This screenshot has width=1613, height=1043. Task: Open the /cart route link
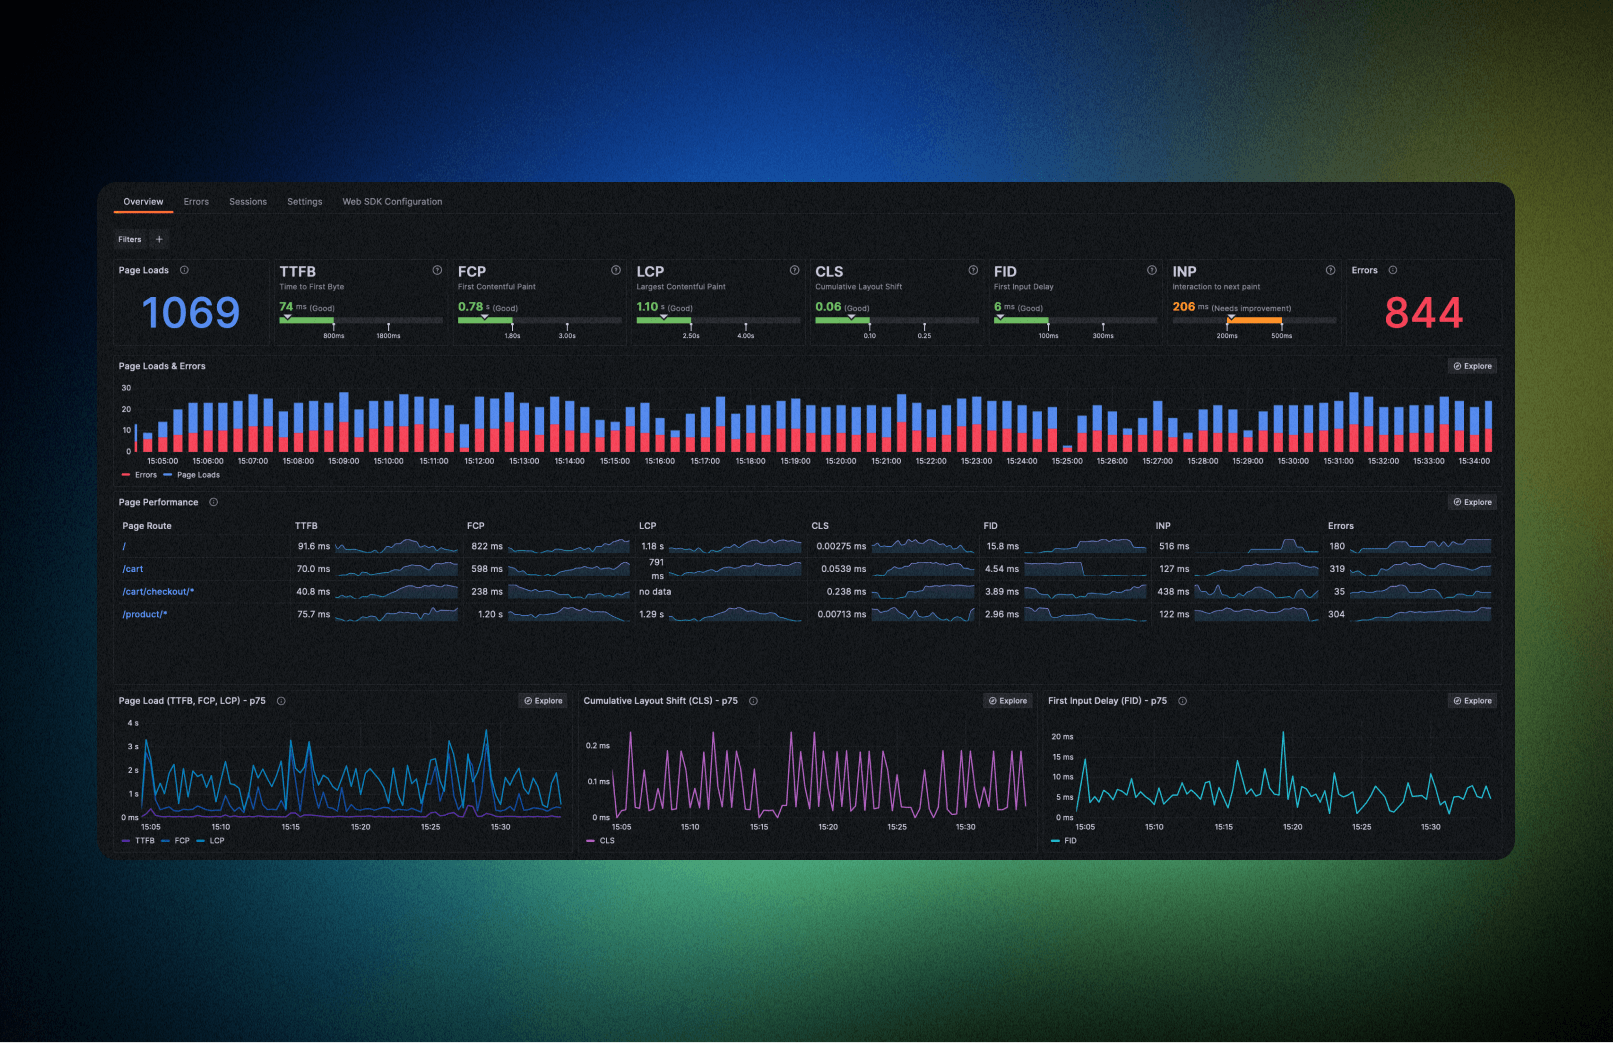pos(133,569)
